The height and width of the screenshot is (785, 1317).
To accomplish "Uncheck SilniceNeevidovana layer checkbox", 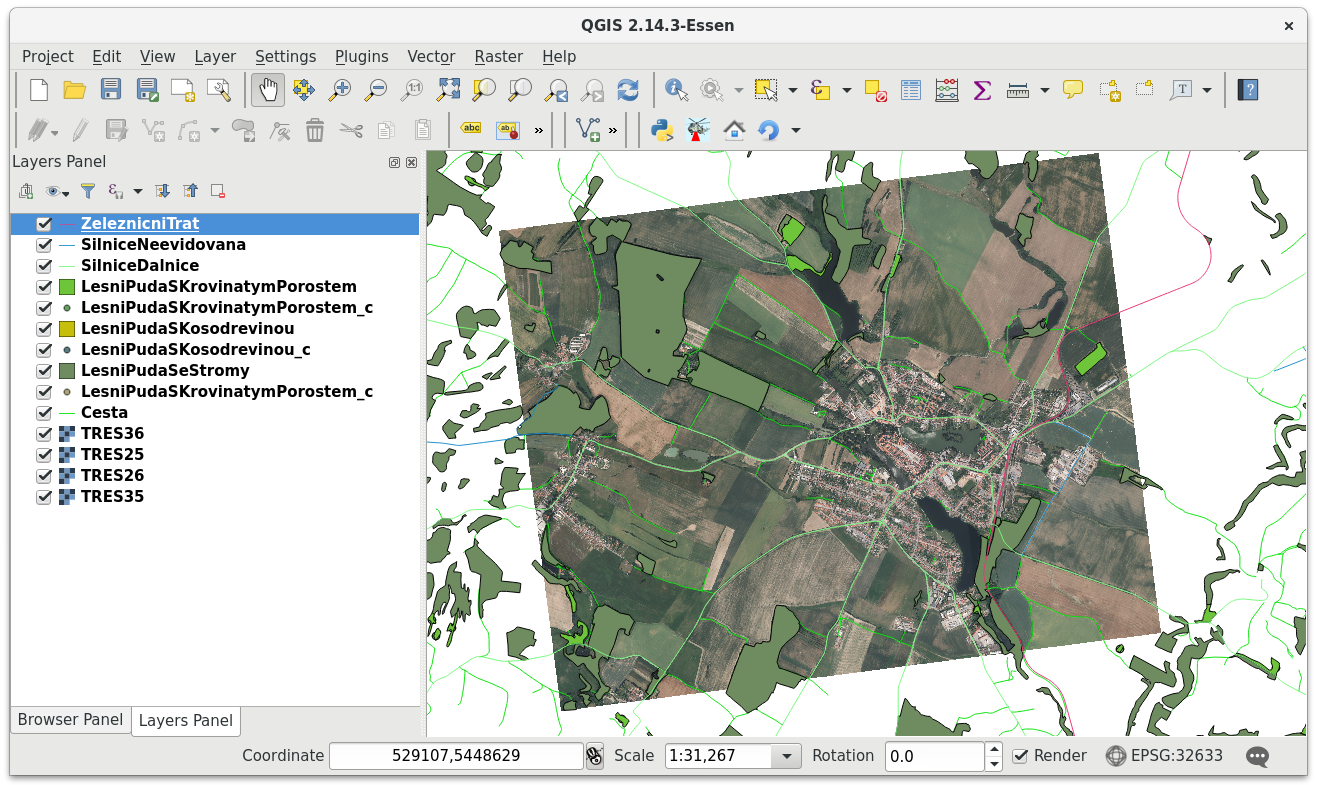I will [44, 245].
